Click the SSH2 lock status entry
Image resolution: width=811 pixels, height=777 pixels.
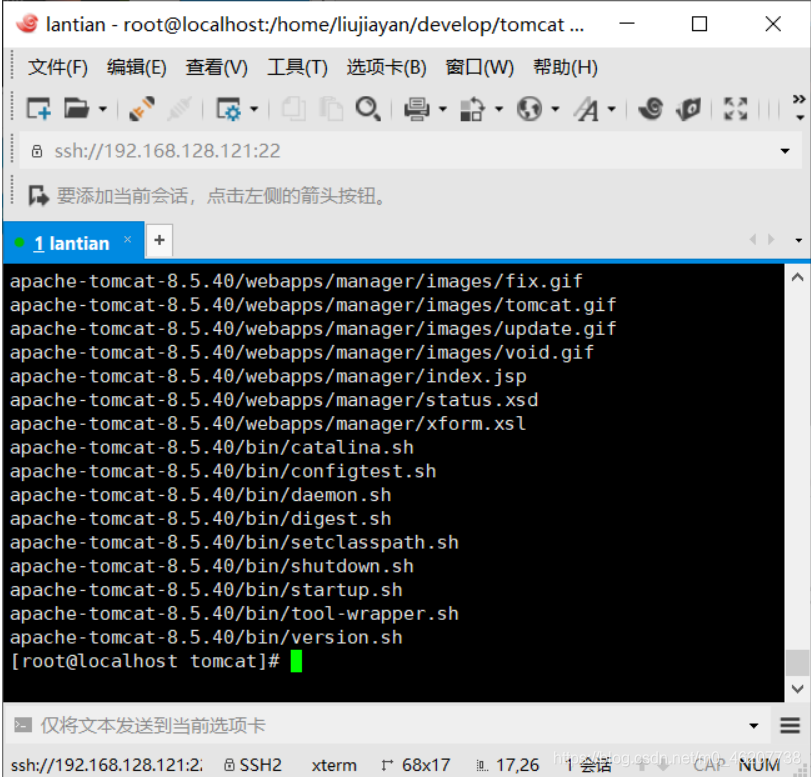(253, 765)
